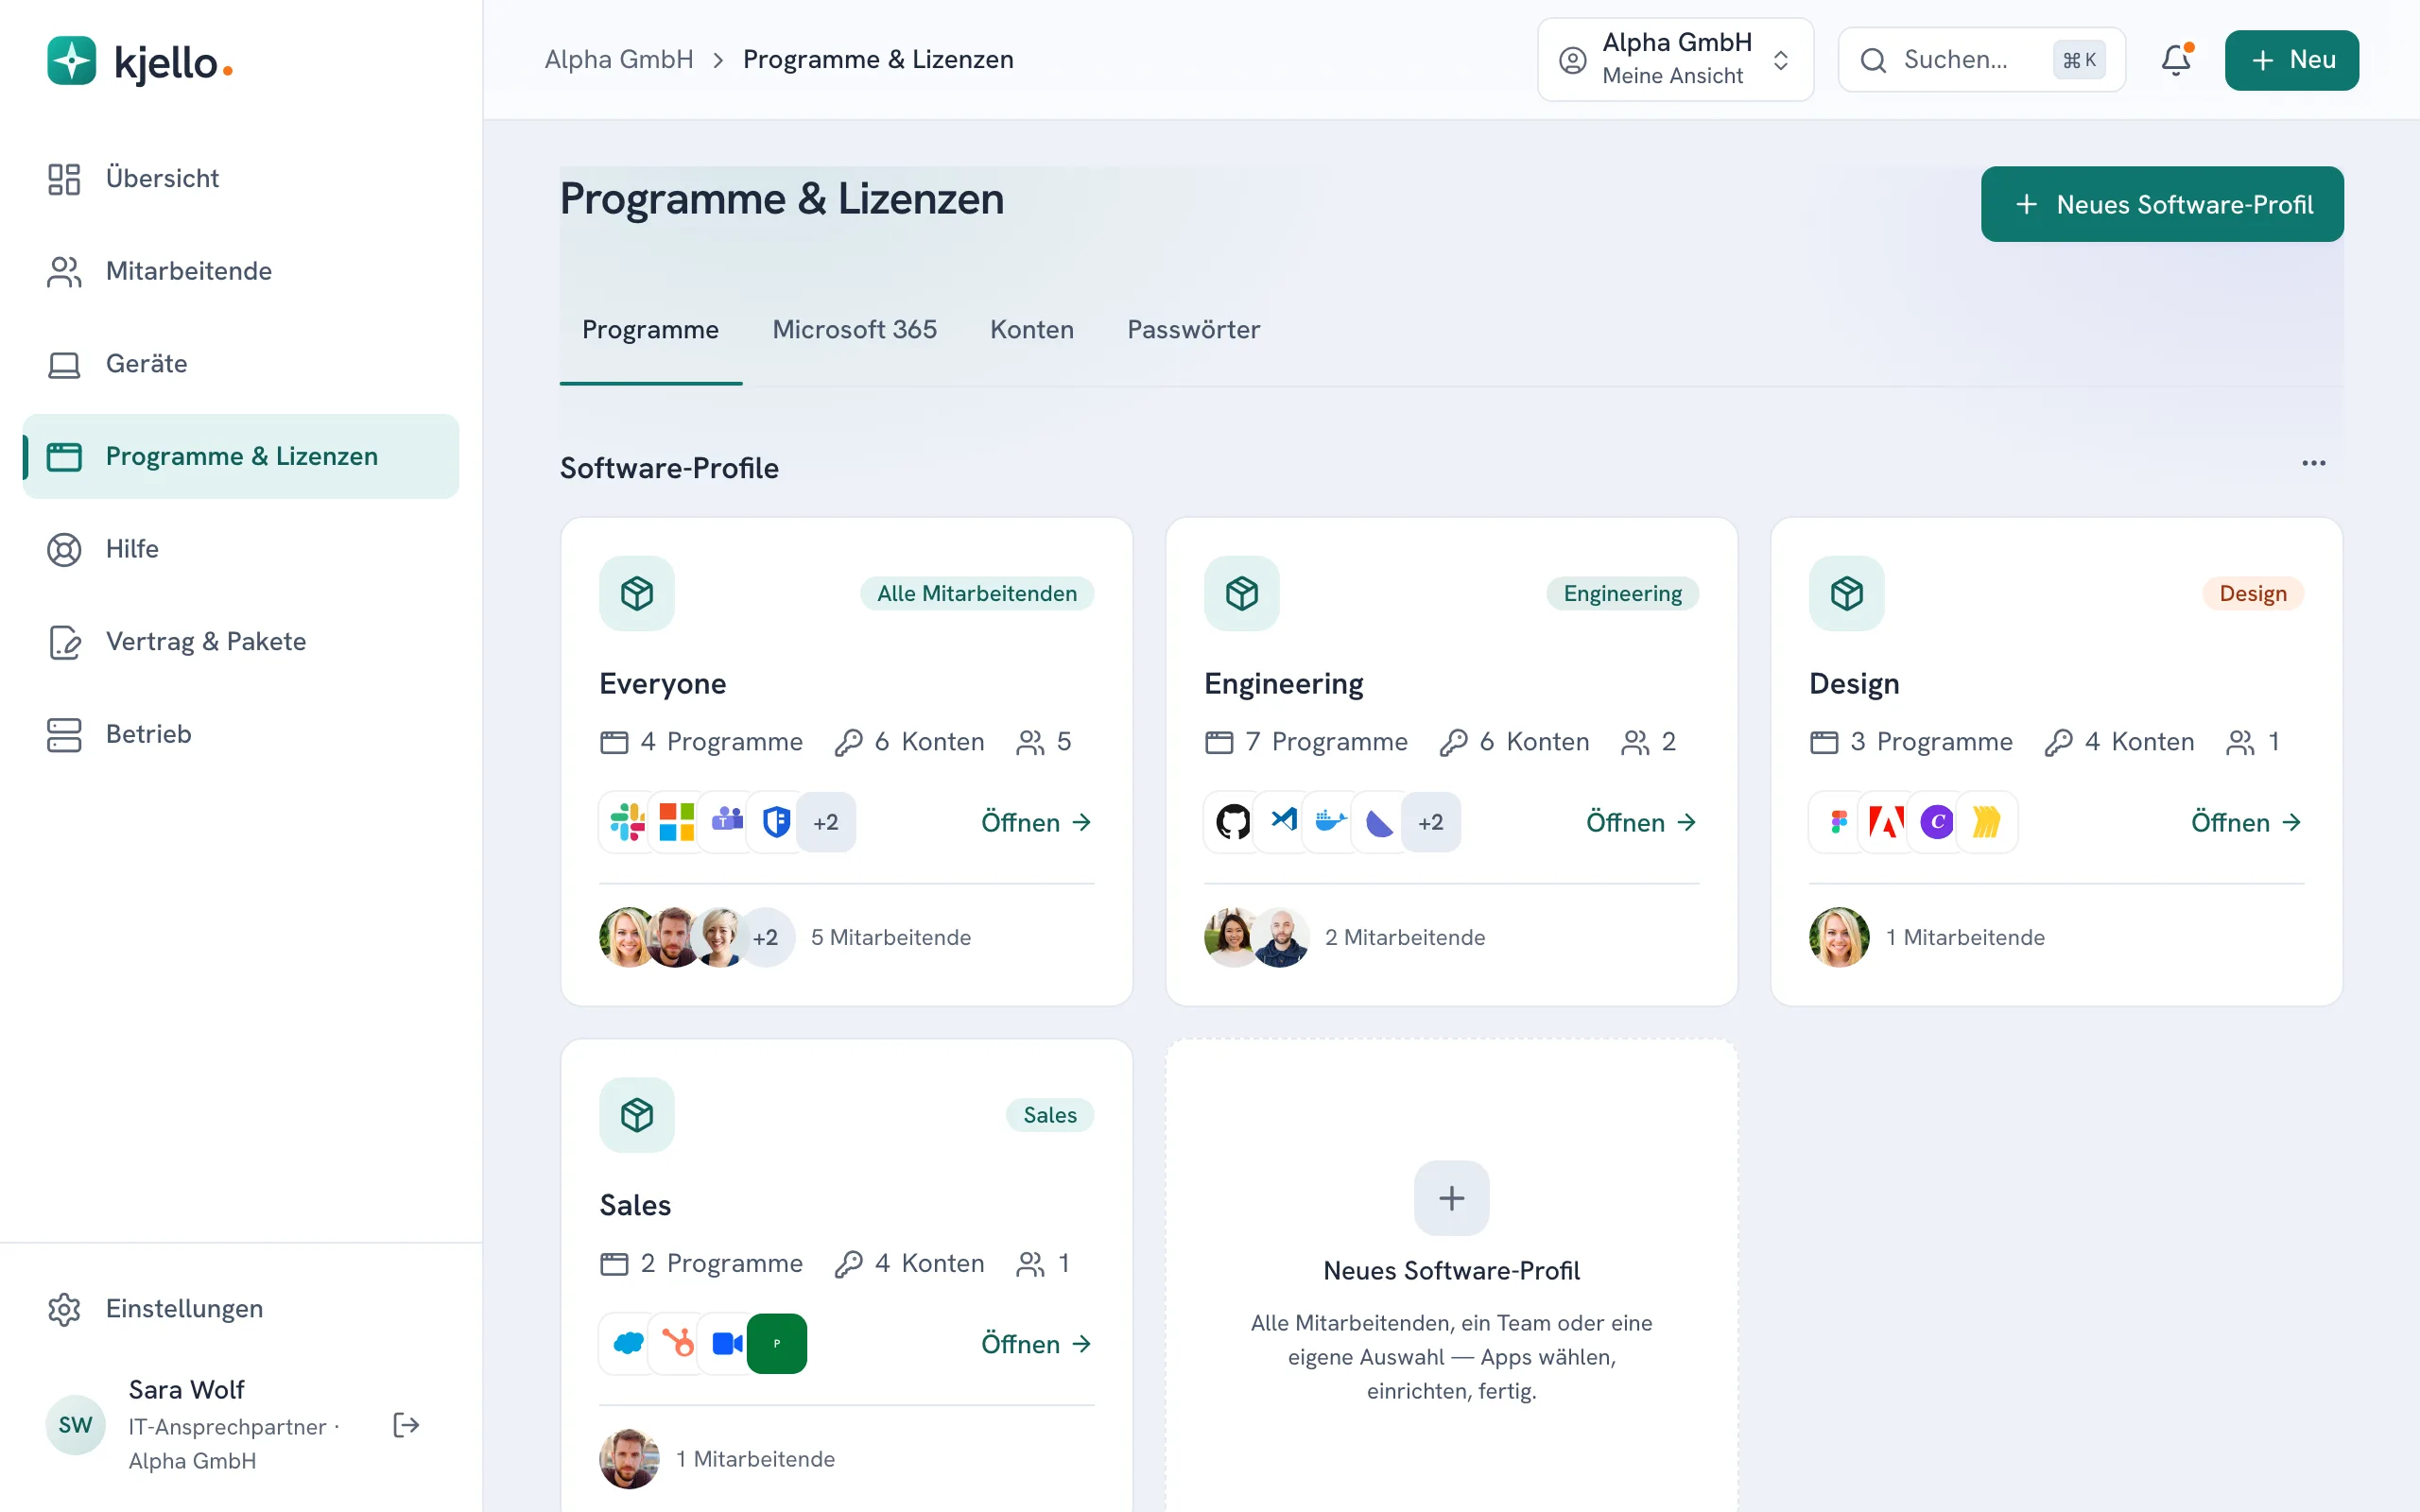Click the Salesforce cloud icon in Sales card
2420x1512 pixels.
click(628, 1343)
